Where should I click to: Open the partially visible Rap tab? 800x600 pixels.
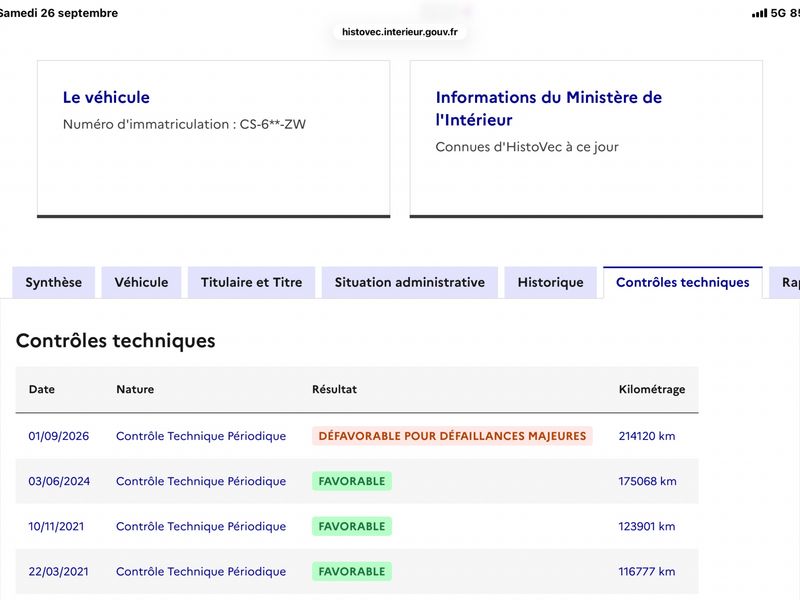786,282
